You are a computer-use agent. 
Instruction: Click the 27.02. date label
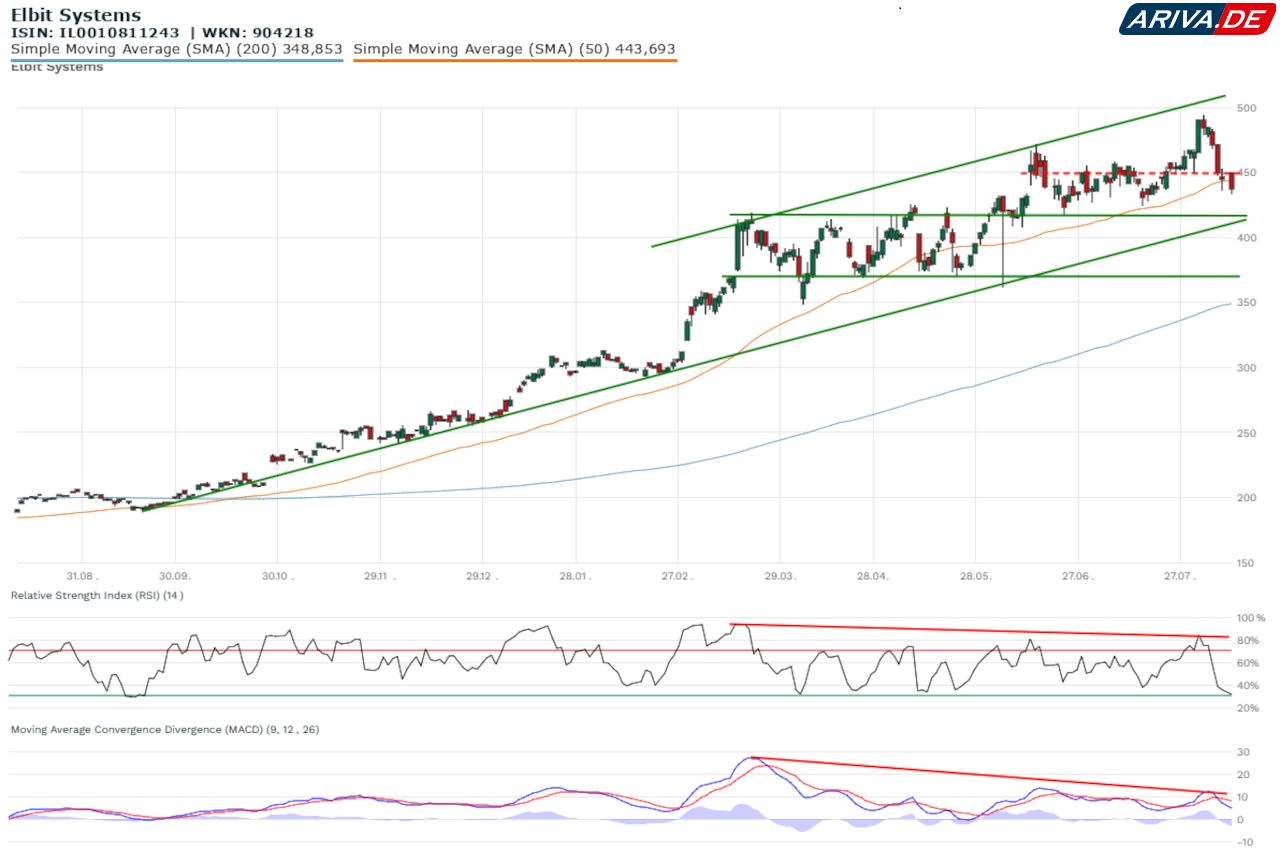point(678,575)
